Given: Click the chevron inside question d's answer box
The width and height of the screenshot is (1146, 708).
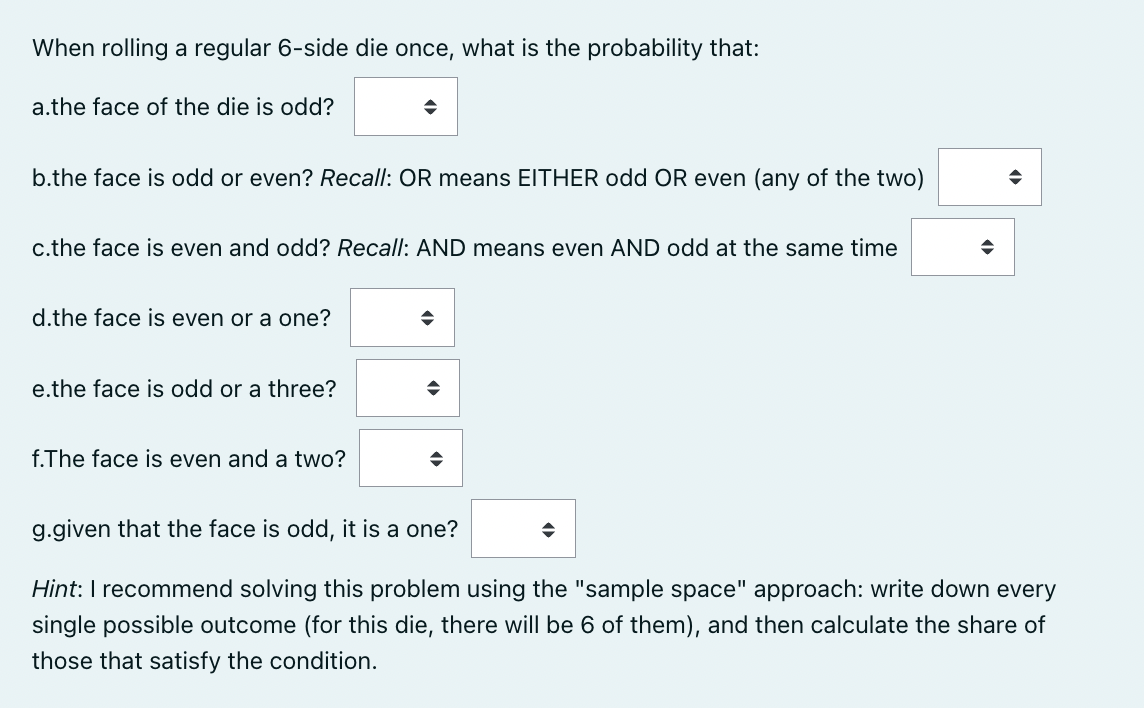Looking at the screenshot, I should (426, 317).
